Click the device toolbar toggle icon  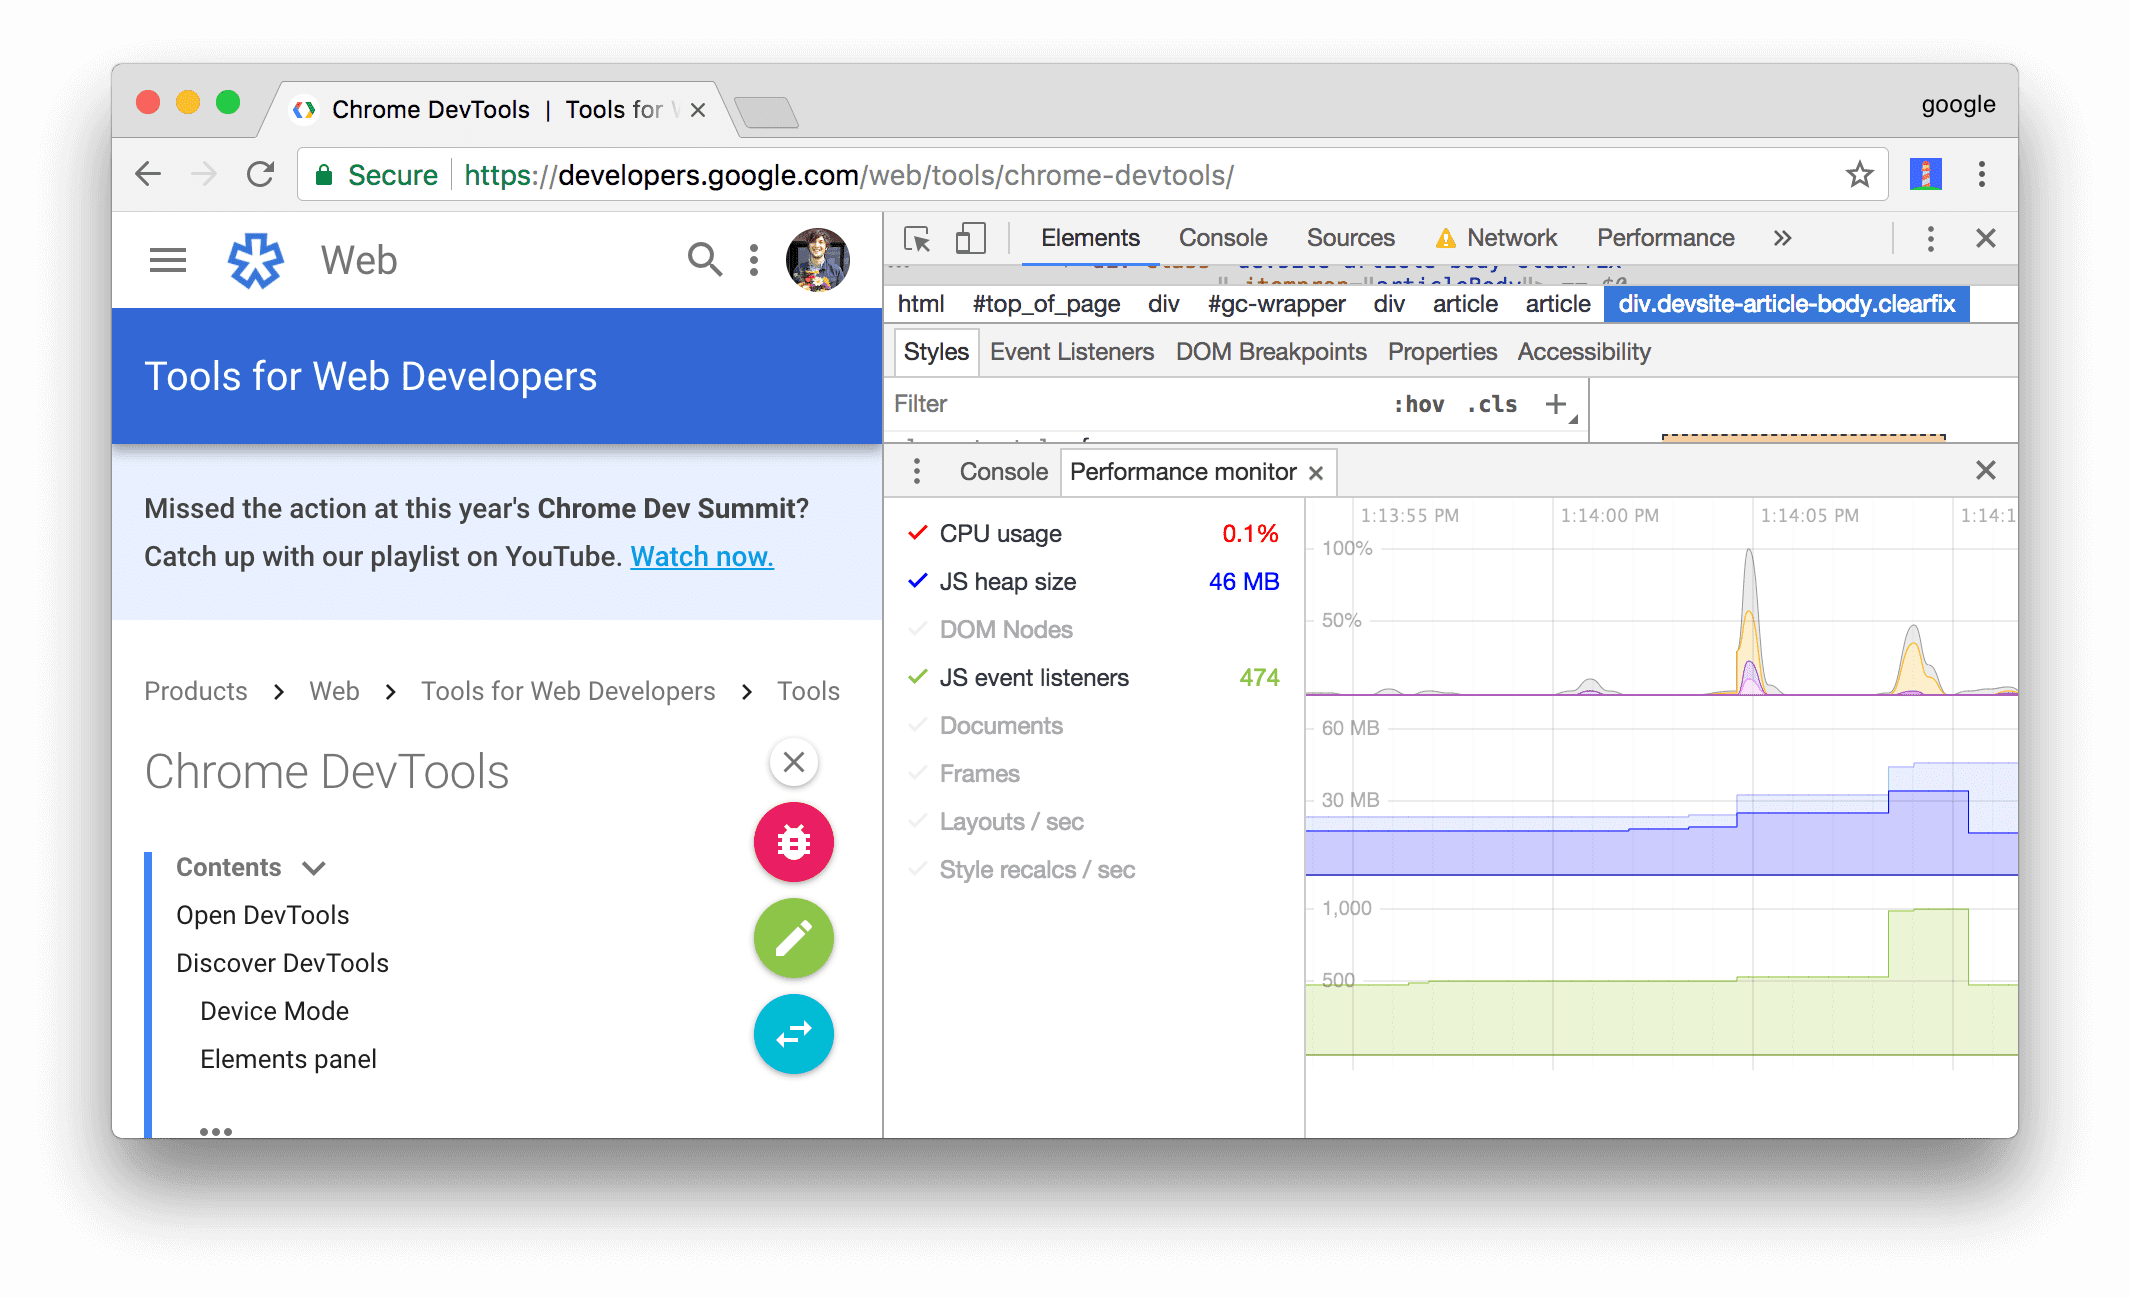969,239
